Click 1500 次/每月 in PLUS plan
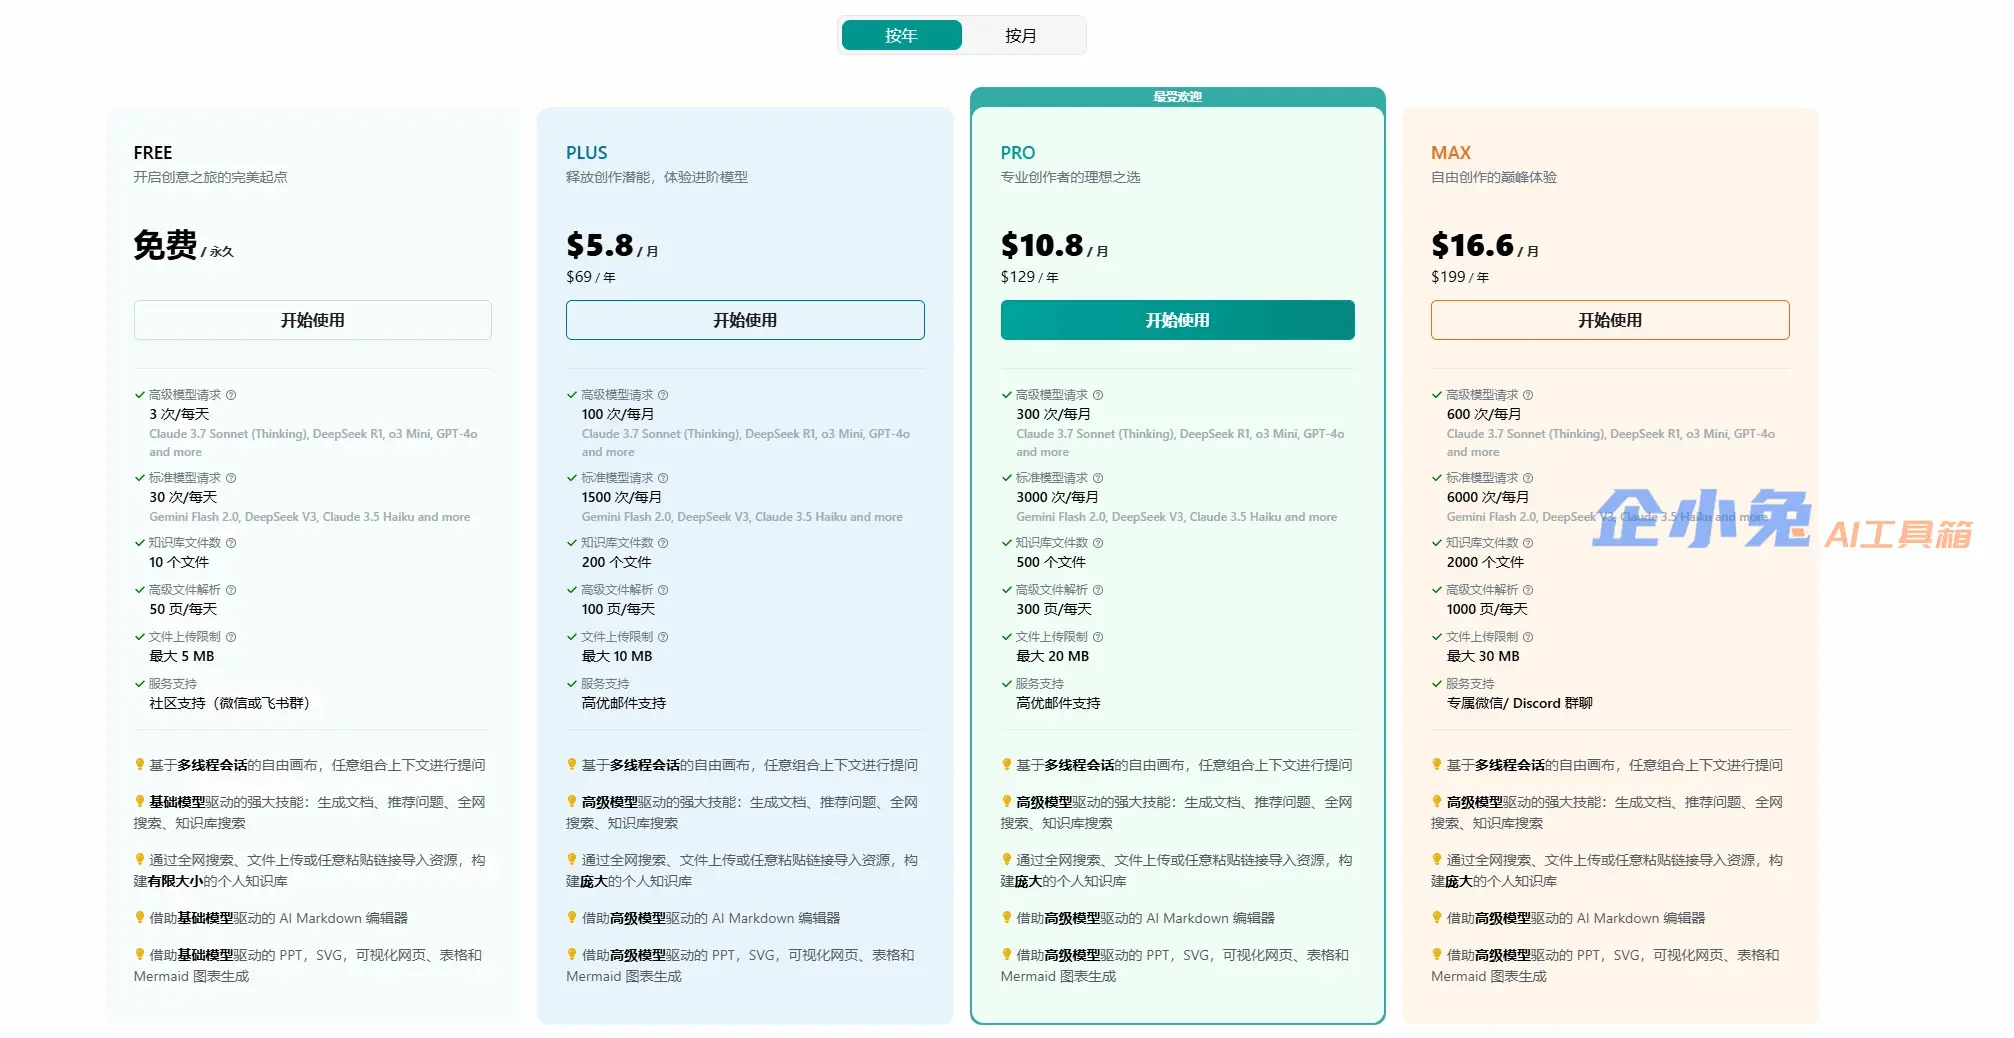2014x1038 pixels. click(622, 497)
